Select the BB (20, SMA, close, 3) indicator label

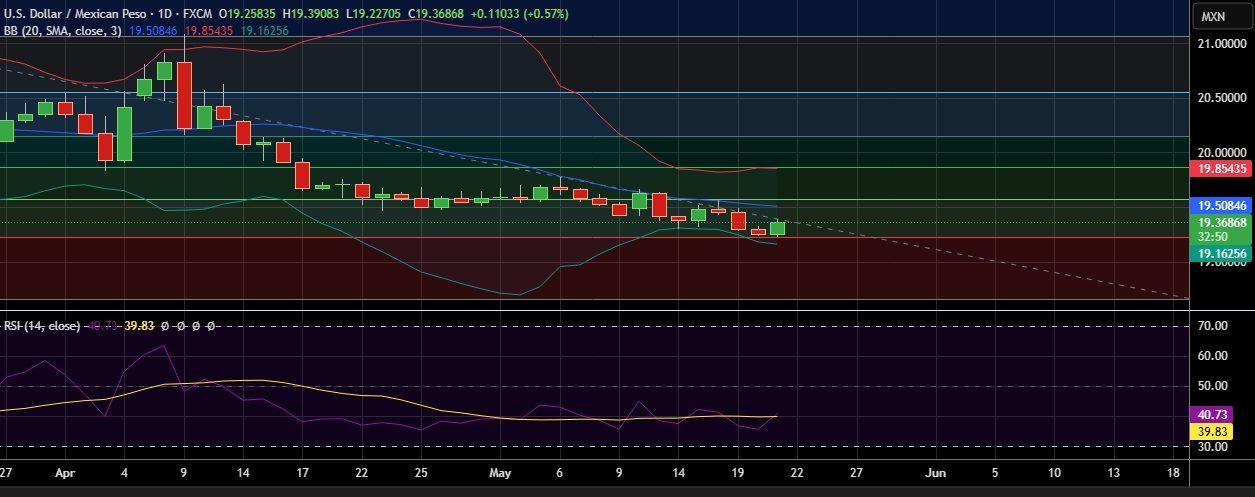click(x=62, y=31)
